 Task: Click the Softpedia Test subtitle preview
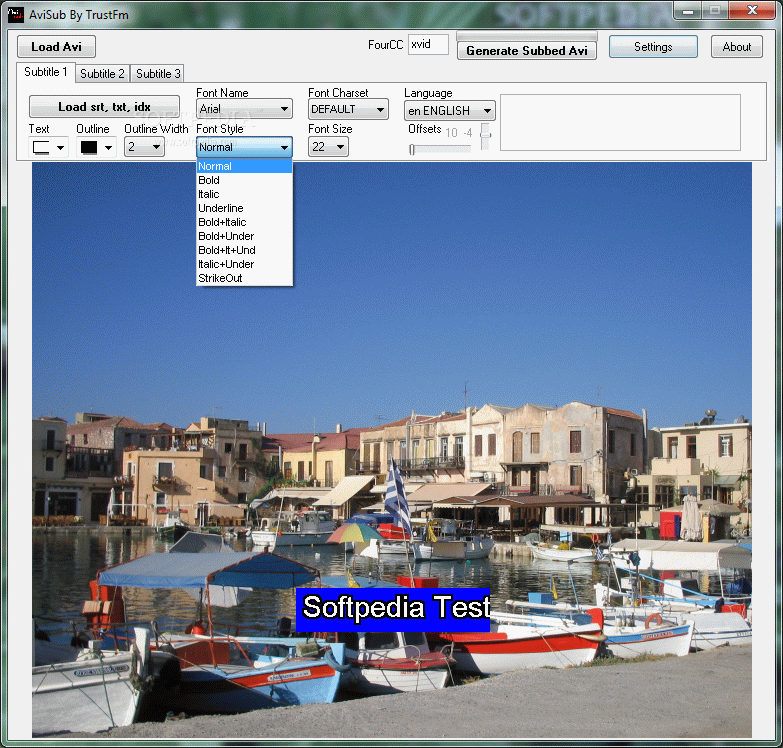point(393,610)
